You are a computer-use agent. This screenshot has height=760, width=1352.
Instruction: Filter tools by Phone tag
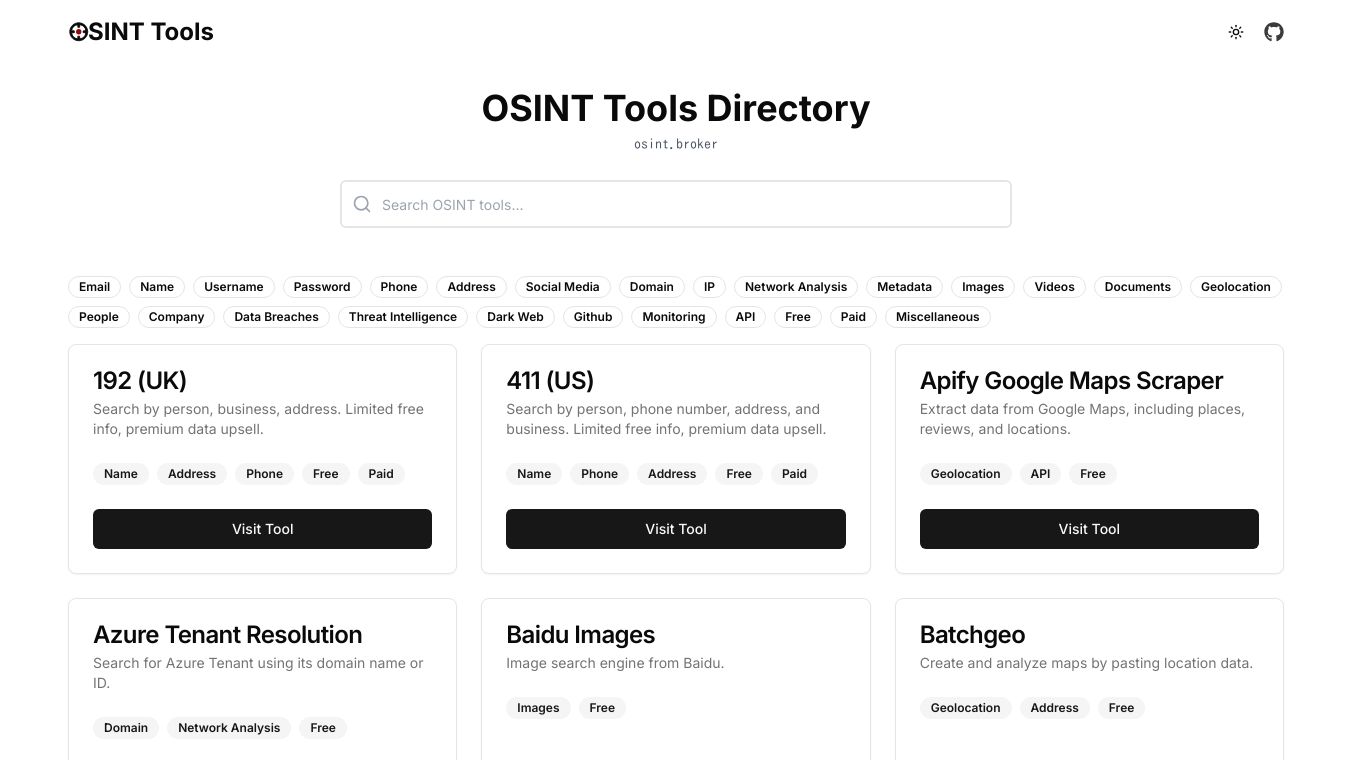pos(399,287)
